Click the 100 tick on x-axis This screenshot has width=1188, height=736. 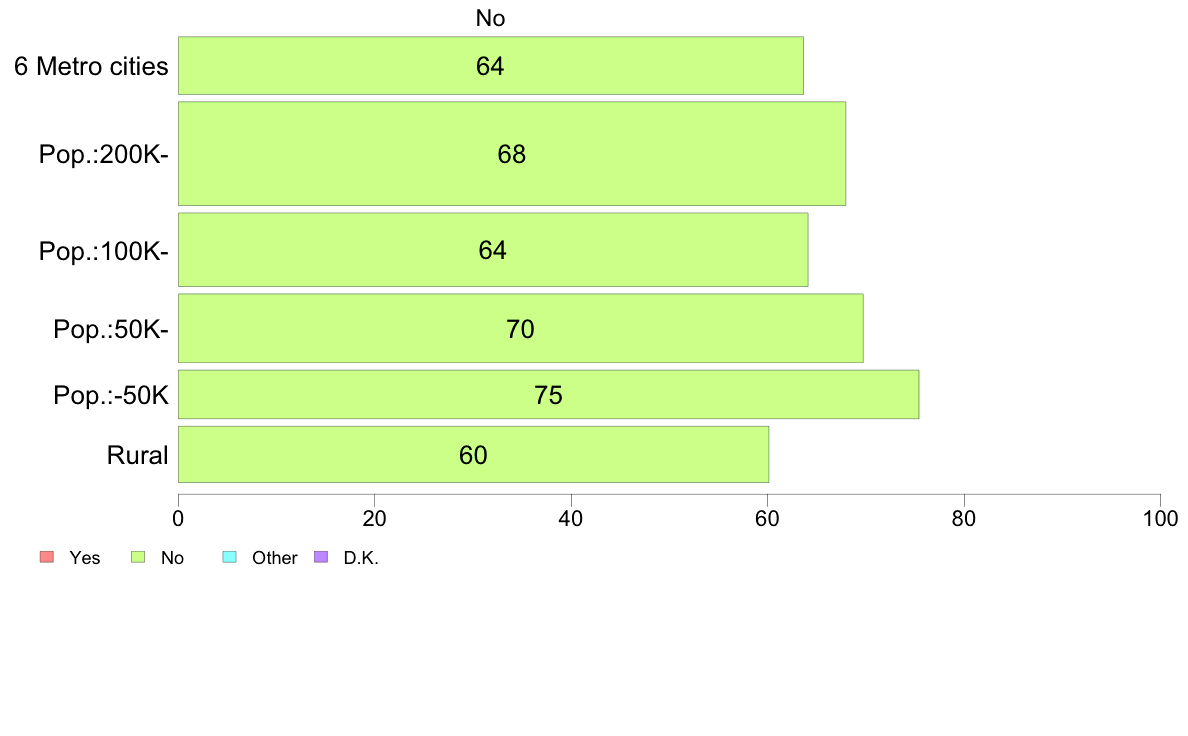[1160, 518]
